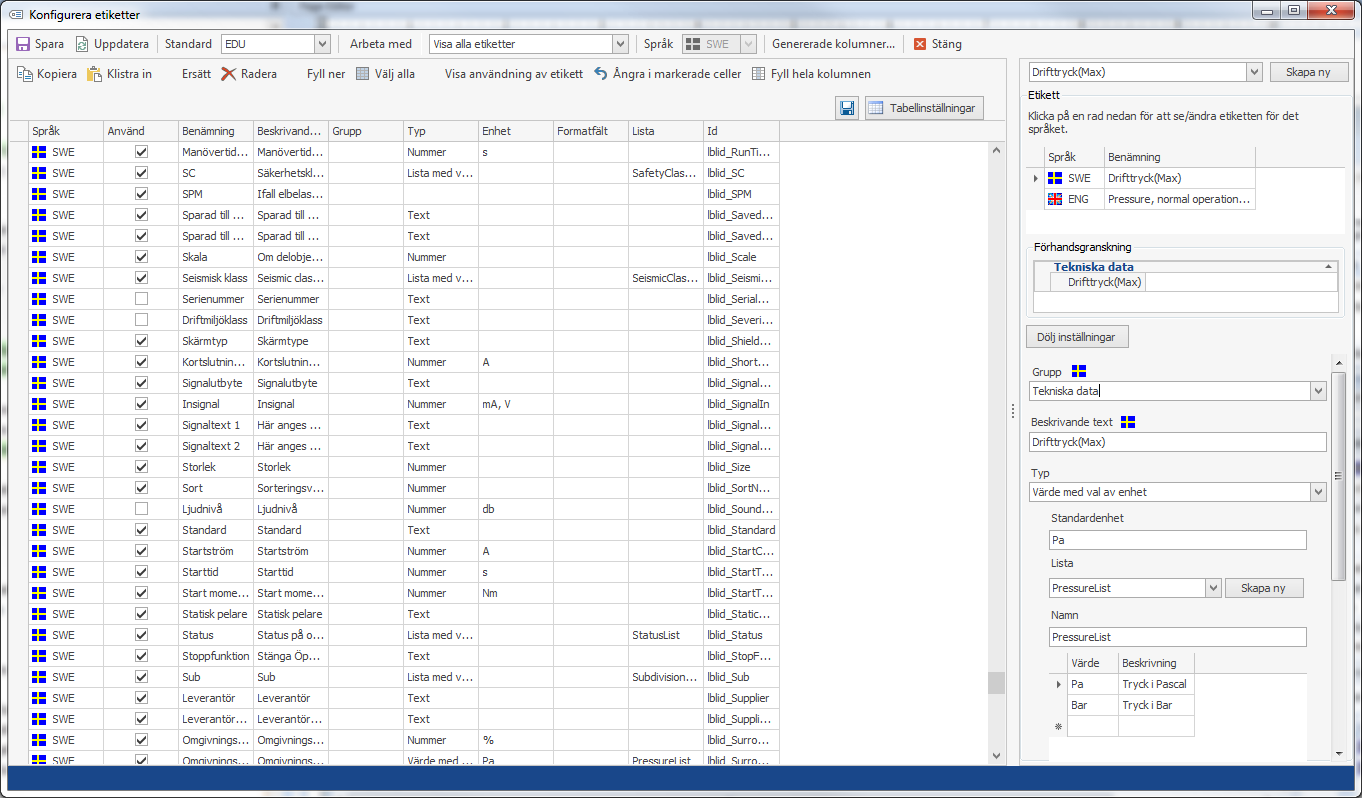Click Dölj inställningar button
Screen dimensions: 1362x798
coord(1077,337)
